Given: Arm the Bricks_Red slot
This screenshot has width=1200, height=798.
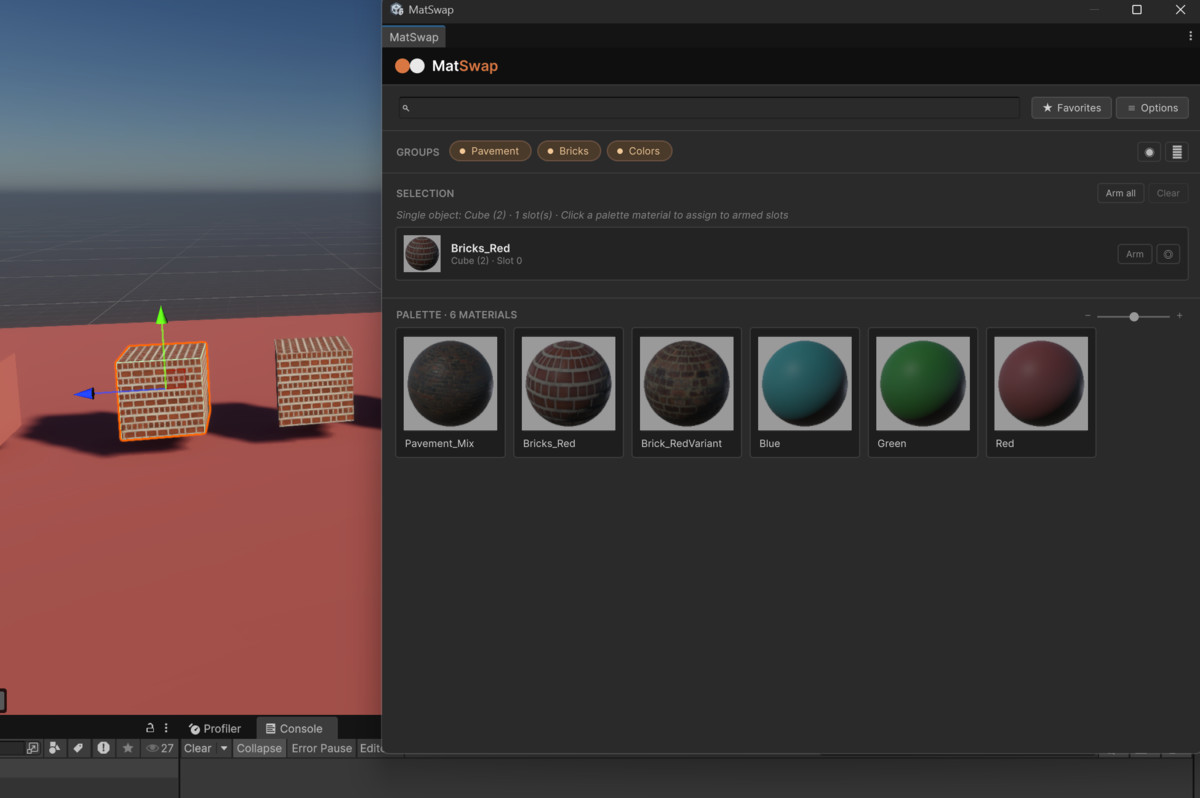Looking at the screenshot, I should pos(1135,254).
